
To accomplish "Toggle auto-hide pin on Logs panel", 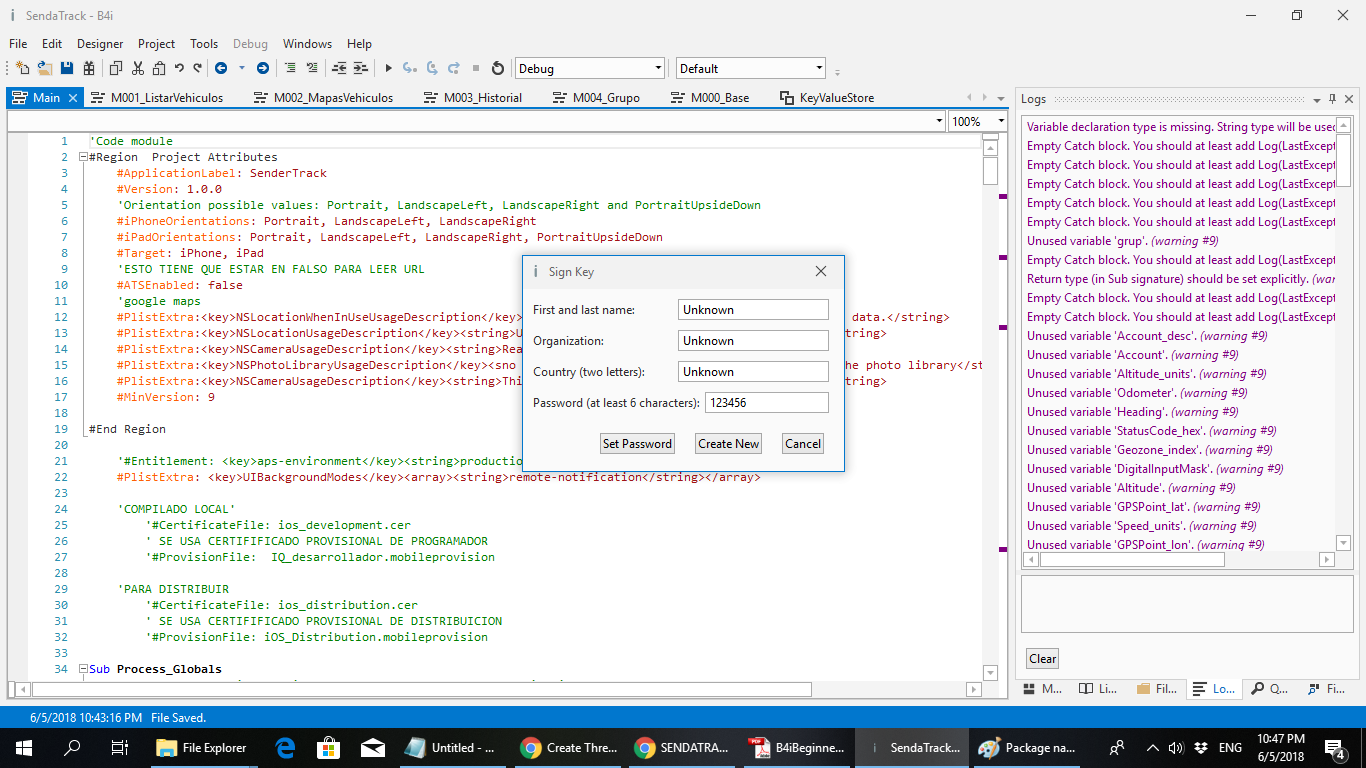I will coord(1332,99).
